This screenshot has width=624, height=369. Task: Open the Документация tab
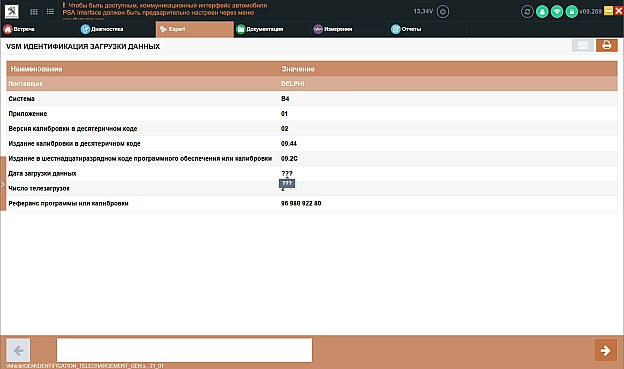pyautogui.click(x=260, y=29)
